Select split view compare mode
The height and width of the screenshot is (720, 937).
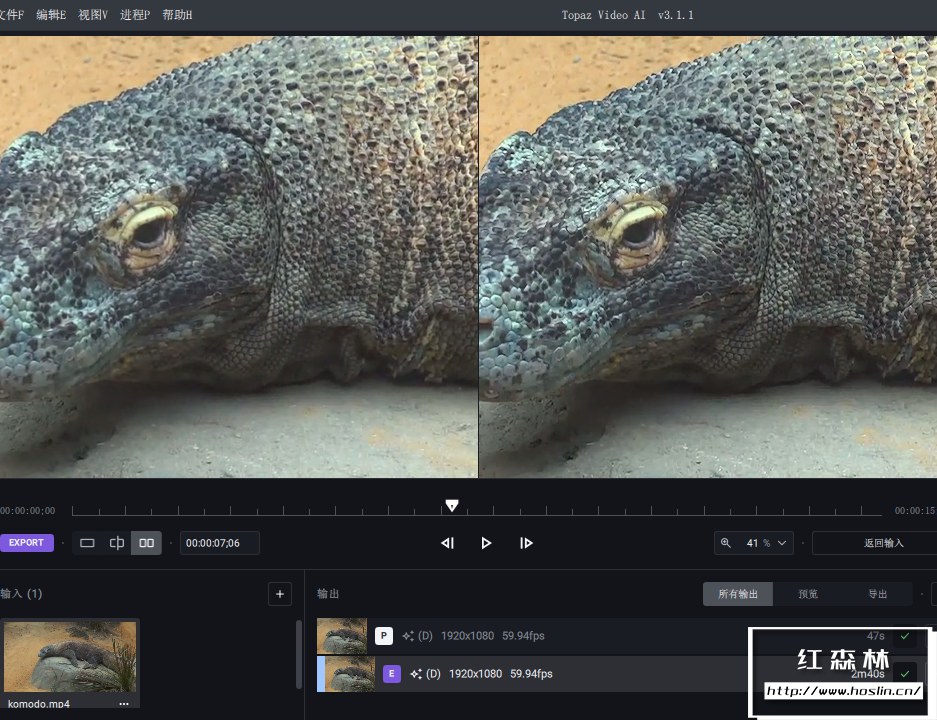(x=117, y=543)
